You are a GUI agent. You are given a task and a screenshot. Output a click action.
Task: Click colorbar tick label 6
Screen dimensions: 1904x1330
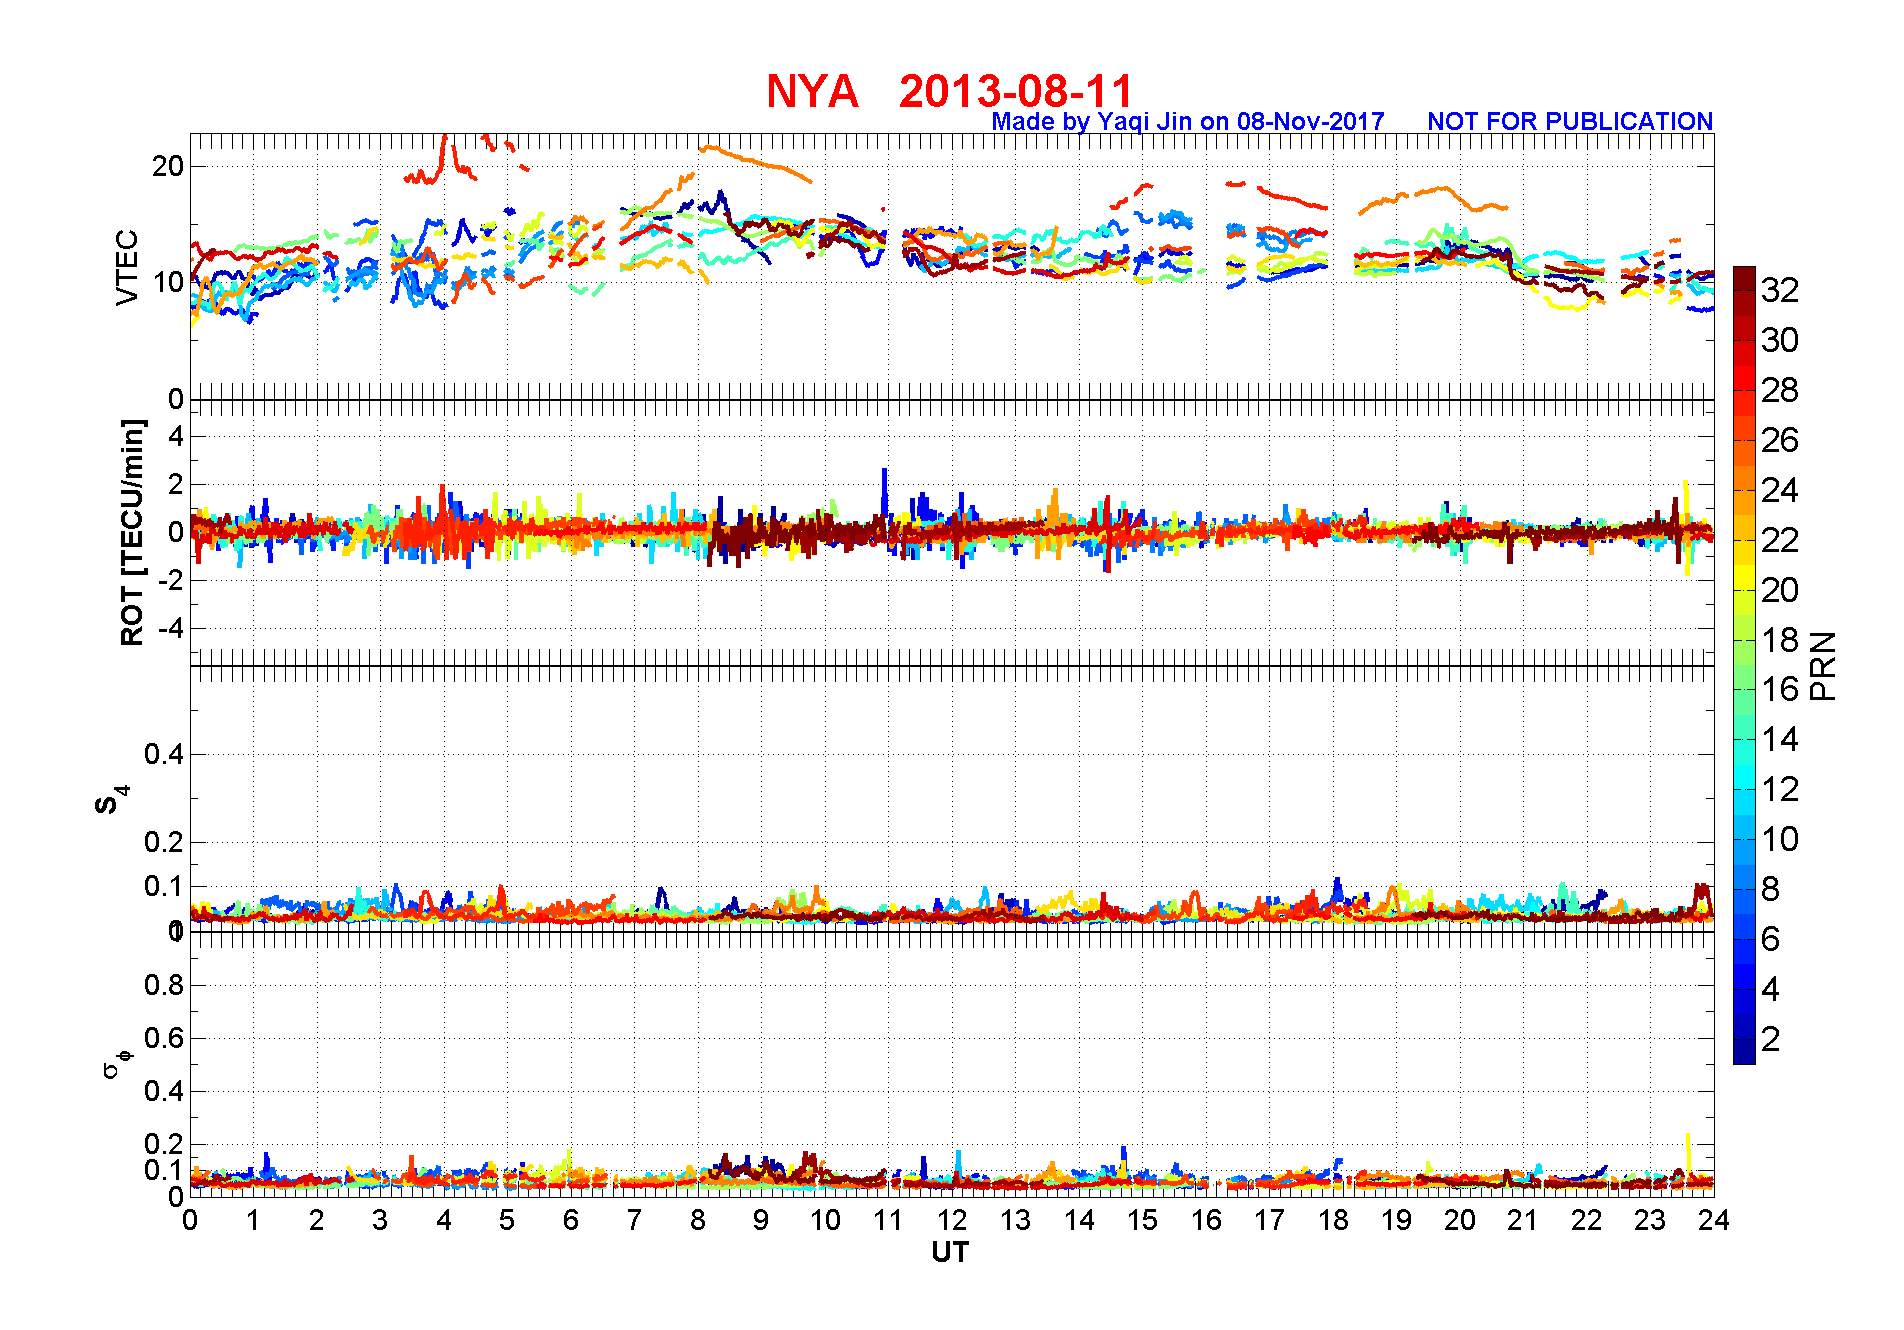[x=1770, y=939]
